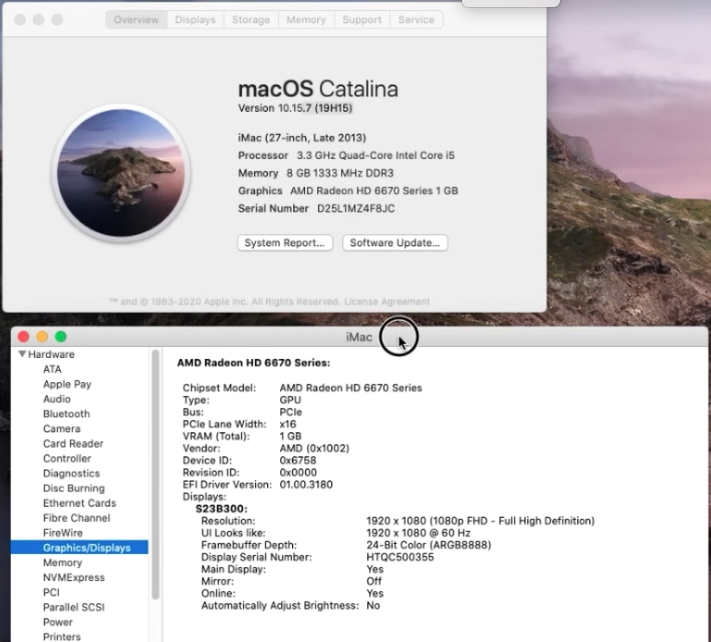The image size is (711, 642).
Task: Click the Vendor value AMD (0x1002)
Action: pos(314,448)
